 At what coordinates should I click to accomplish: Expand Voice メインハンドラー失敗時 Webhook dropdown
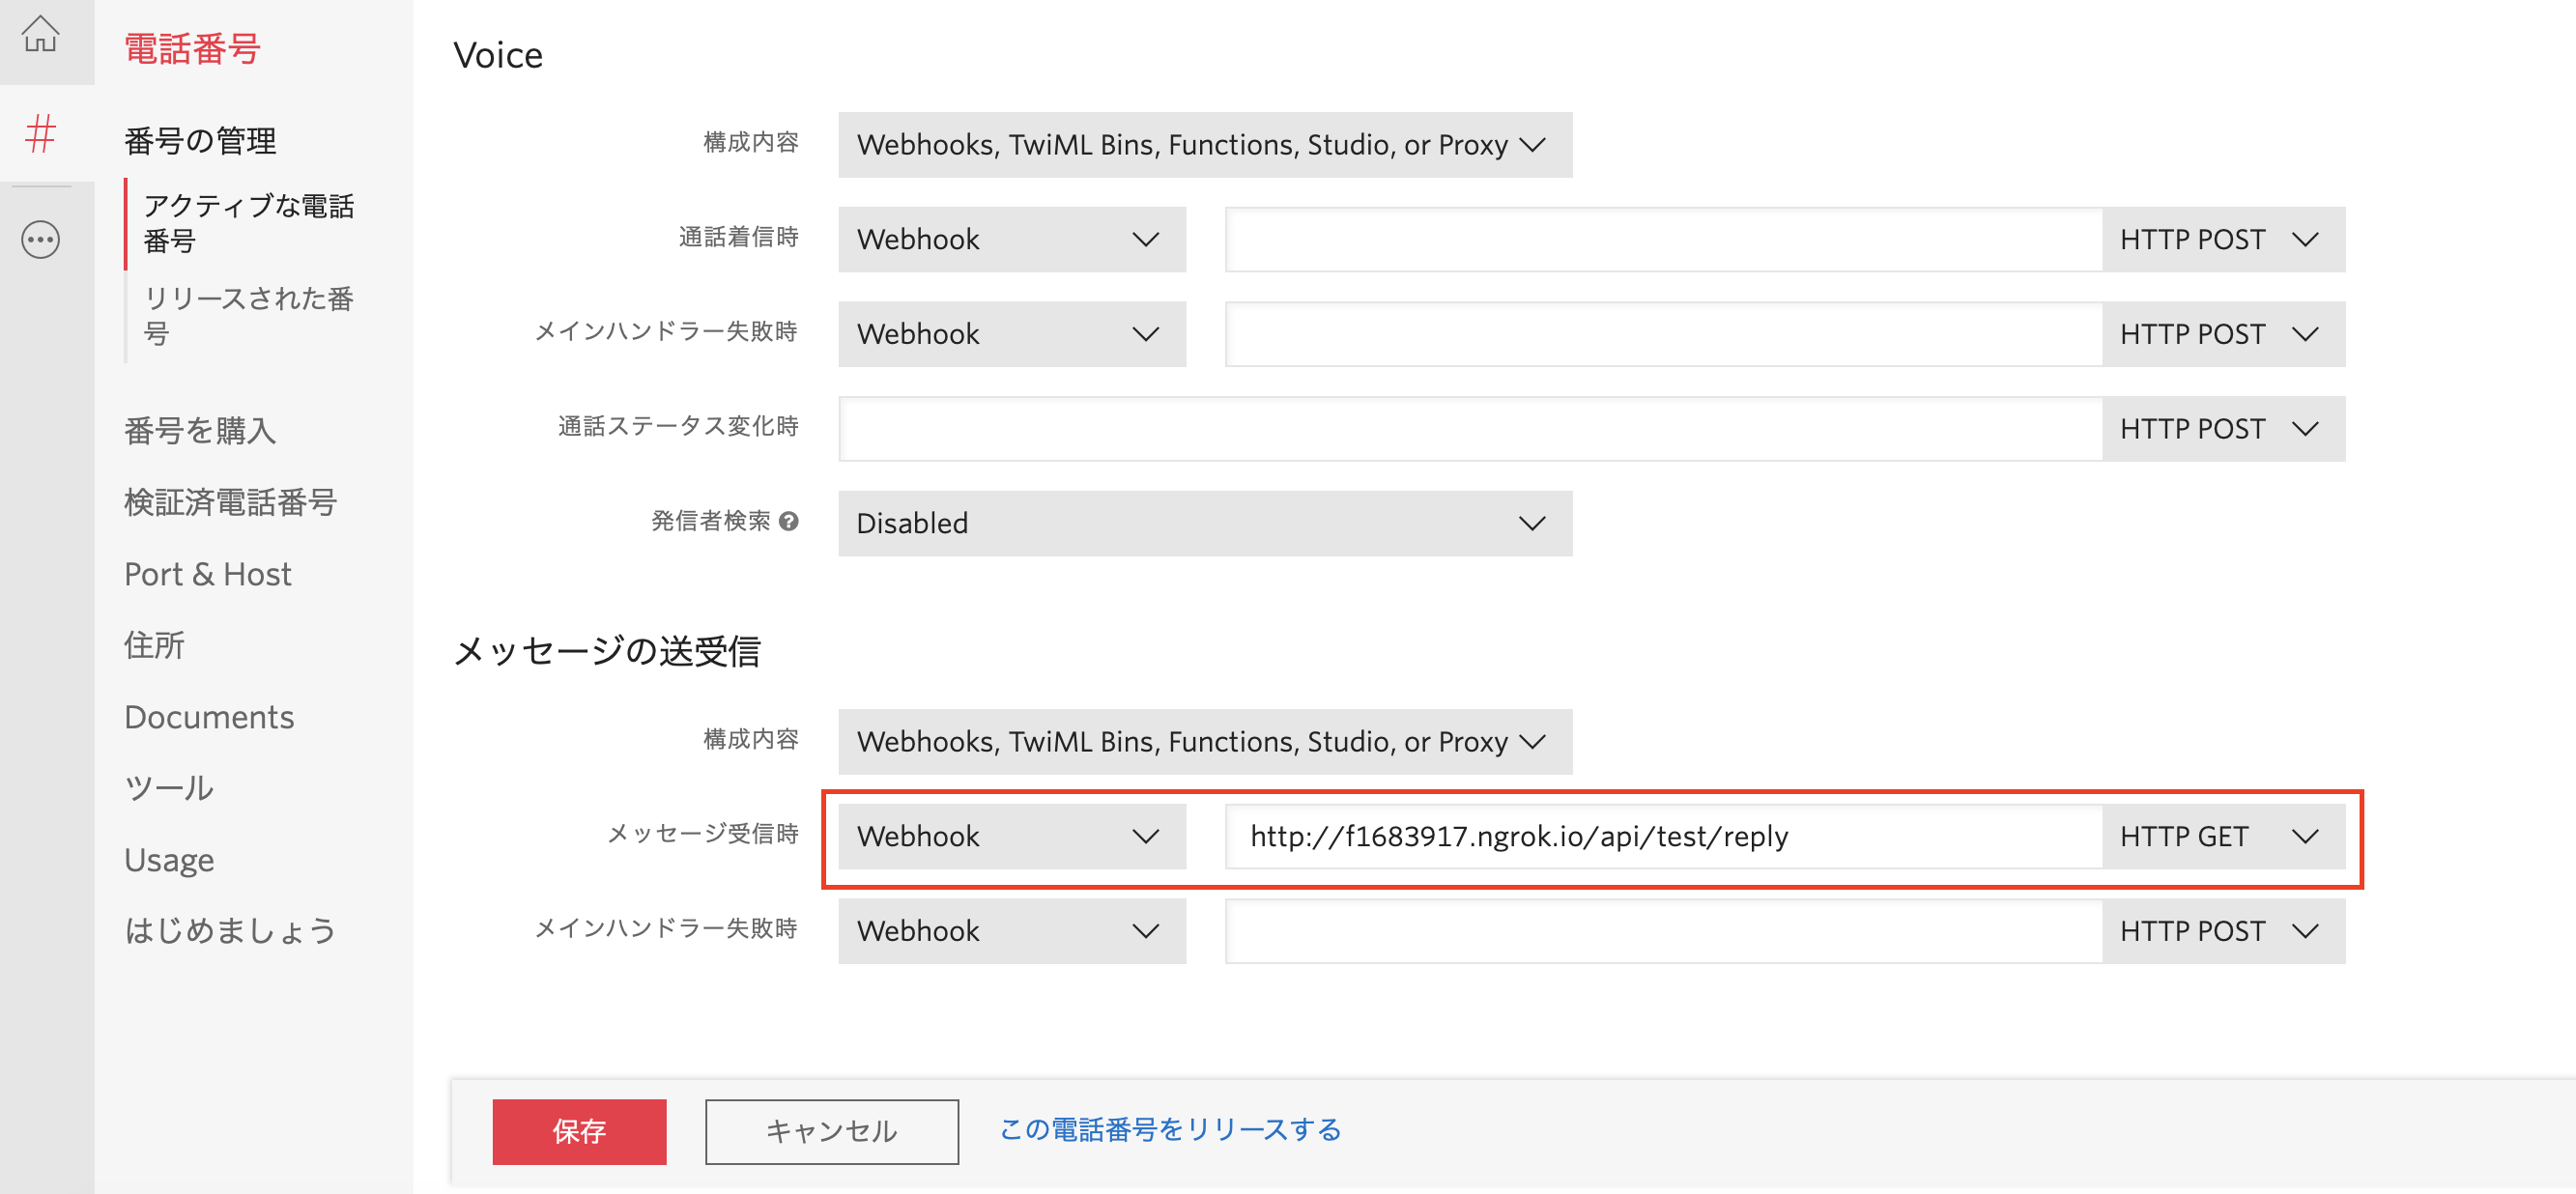(x=1012, y=334)
